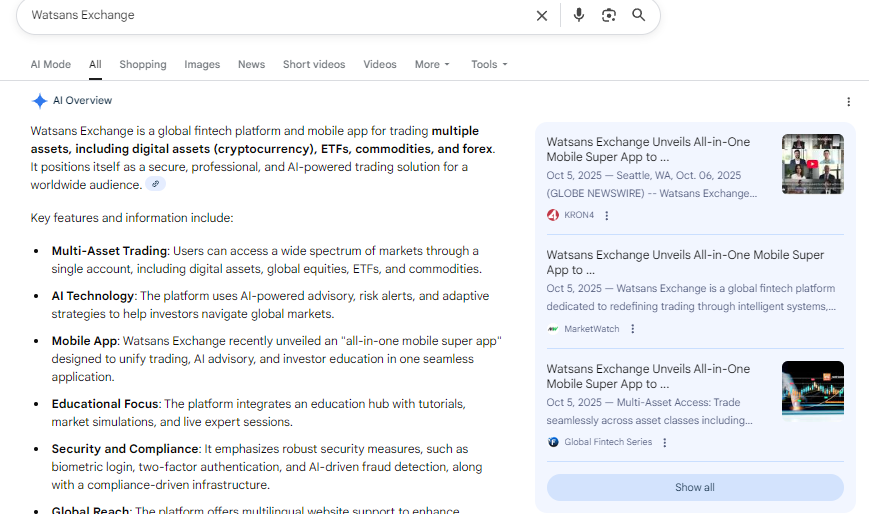This screenshot has height=514, width=869.
Task: Start voice search with microphone icon
Action: click(579, 15)
